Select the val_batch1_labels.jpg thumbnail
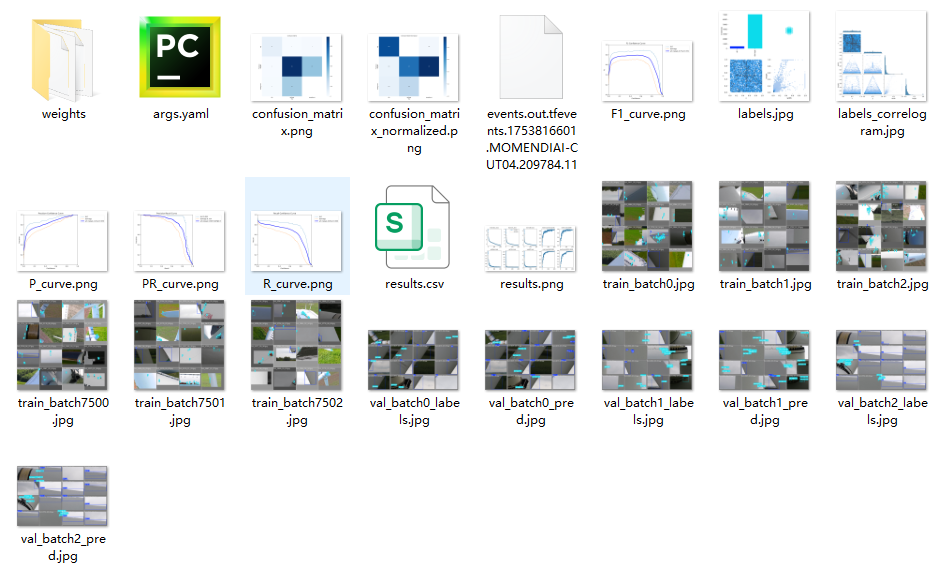Screen dimensions: 951x583 click(x=647, y=360)
